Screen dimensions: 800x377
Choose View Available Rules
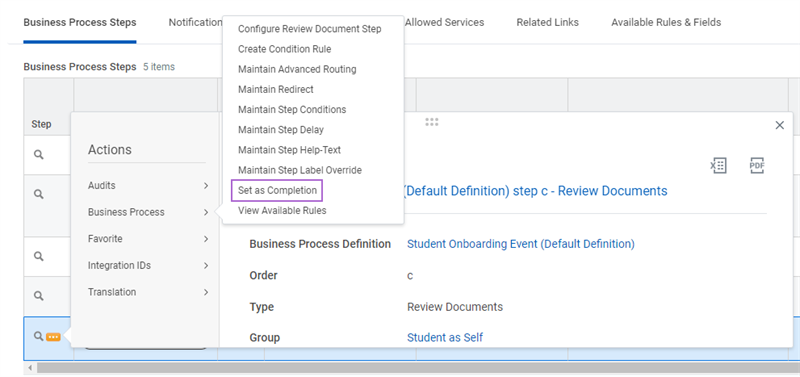tap(282, 211)
